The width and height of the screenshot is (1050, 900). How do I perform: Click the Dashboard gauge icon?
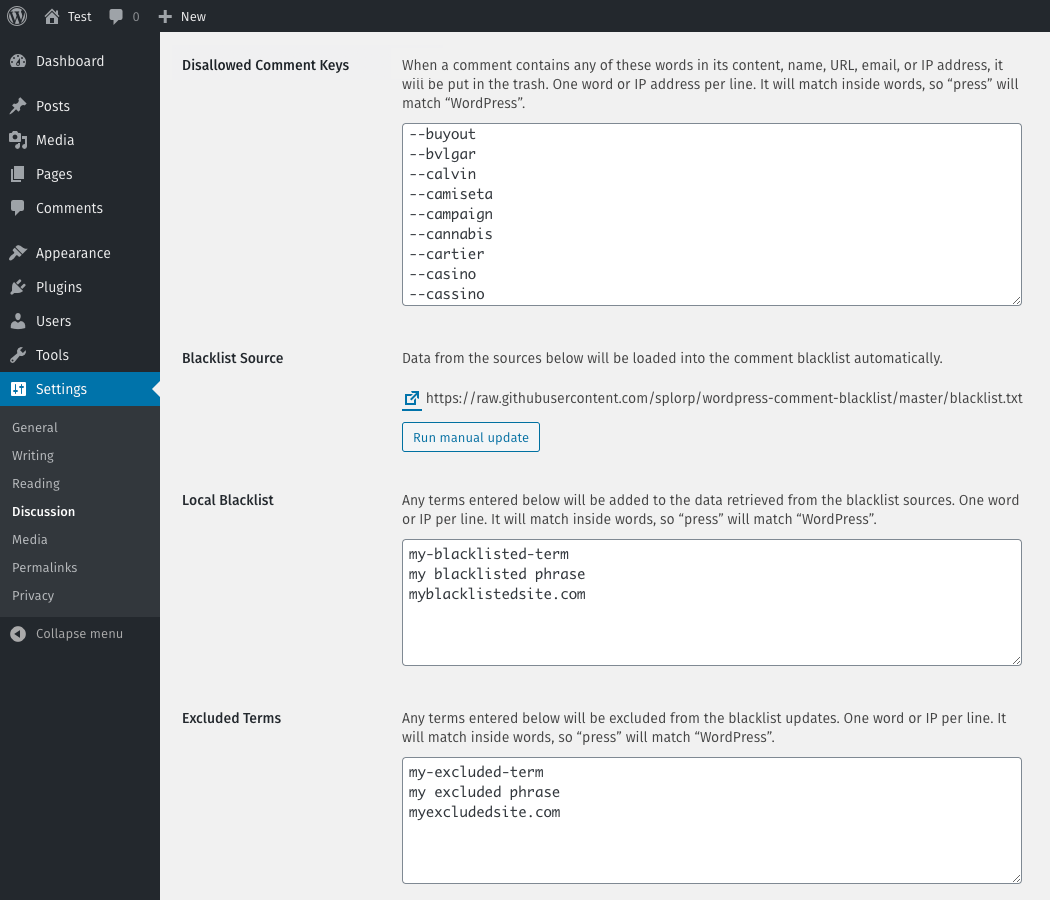pos(18,61)
